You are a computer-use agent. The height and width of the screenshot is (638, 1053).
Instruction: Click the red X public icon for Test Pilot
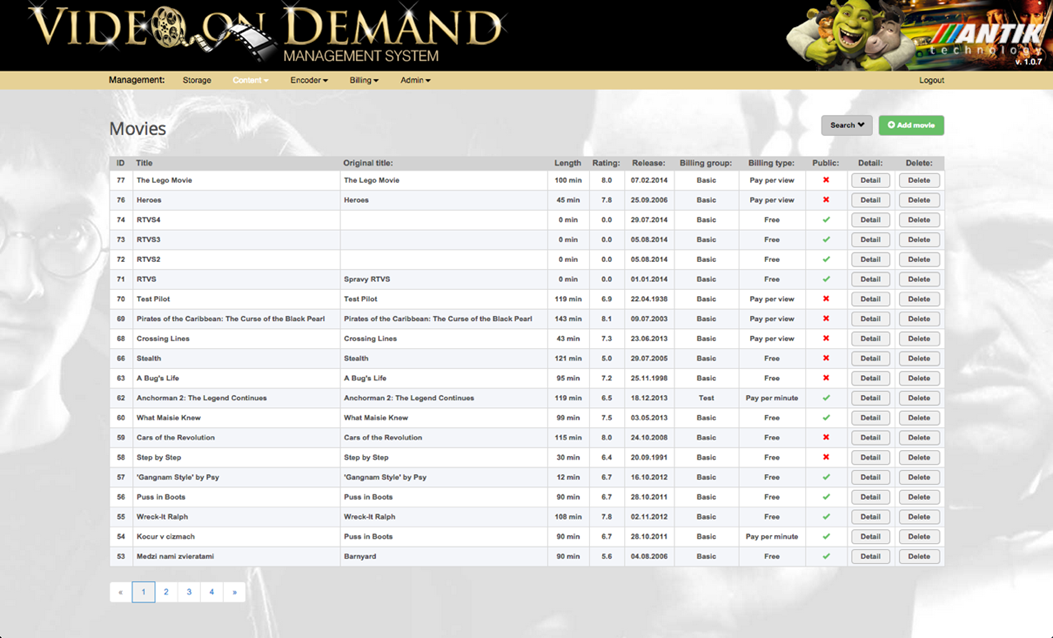point(826,299)
